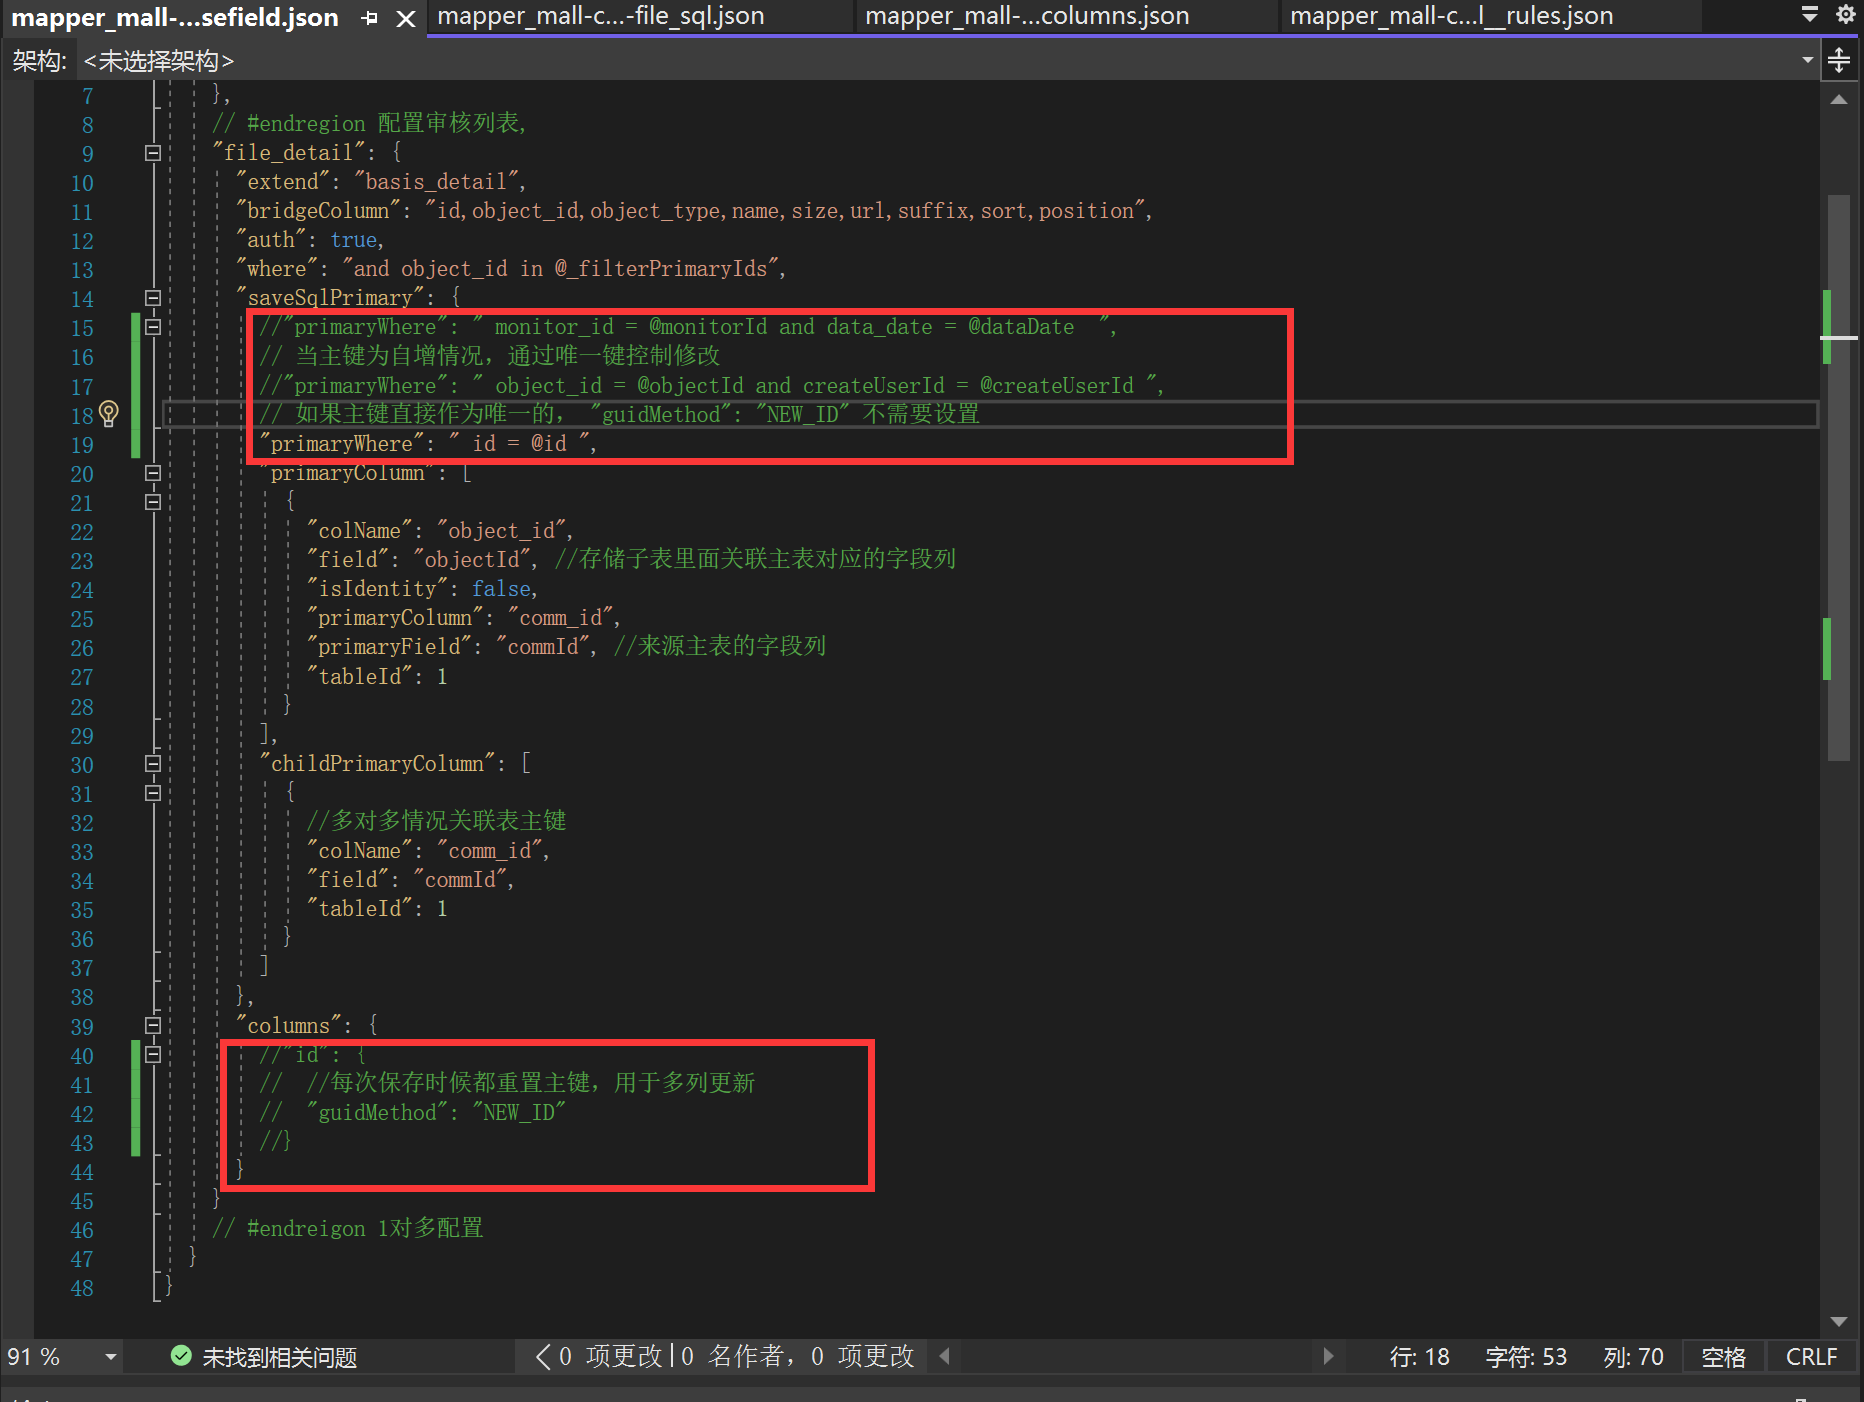
Task: Collapse the object on line 21
Action: (153, 502)
